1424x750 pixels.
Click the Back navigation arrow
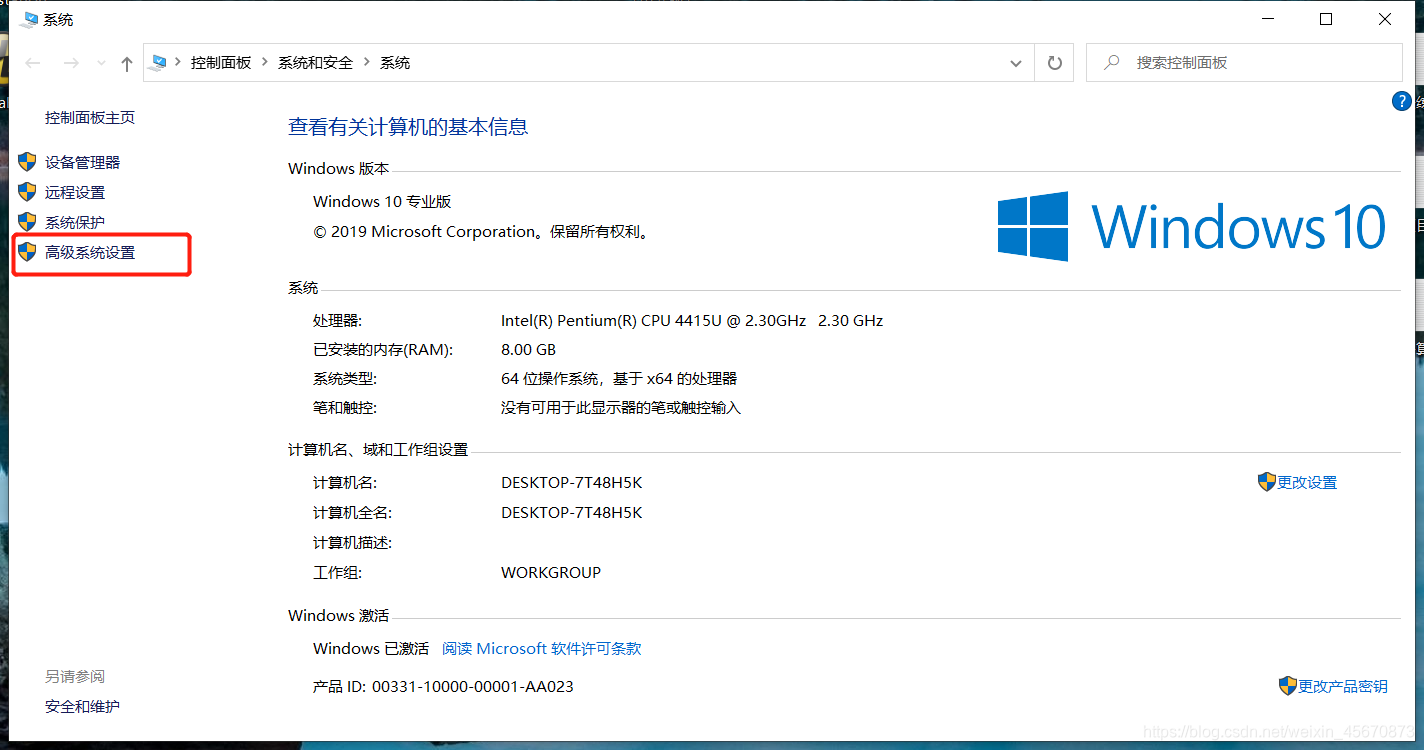pos(33,63)
